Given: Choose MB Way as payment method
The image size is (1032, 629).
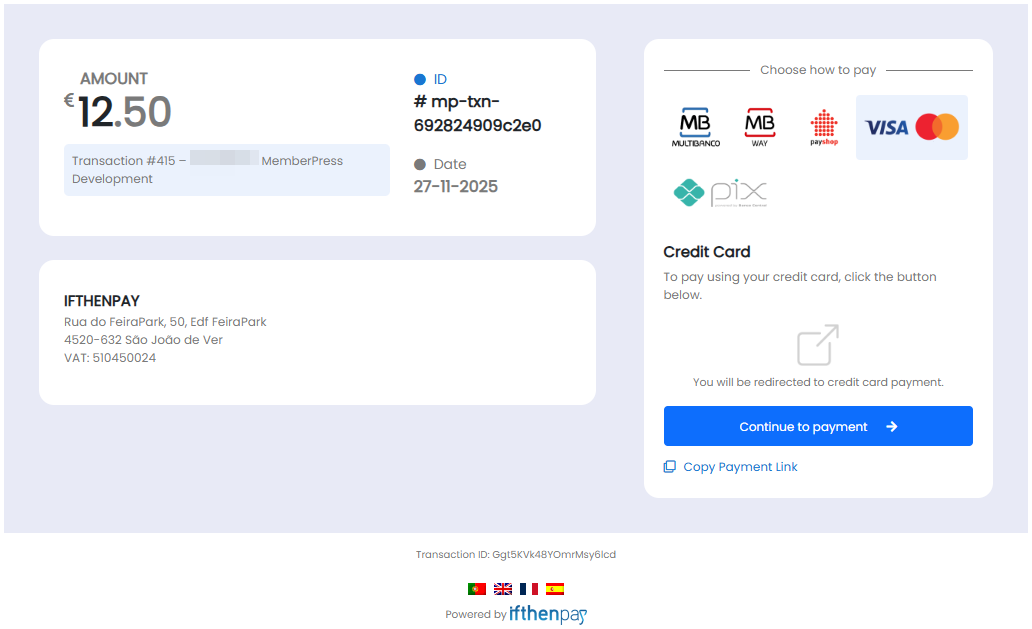Looking at the screenshot, I should point(759,127).
